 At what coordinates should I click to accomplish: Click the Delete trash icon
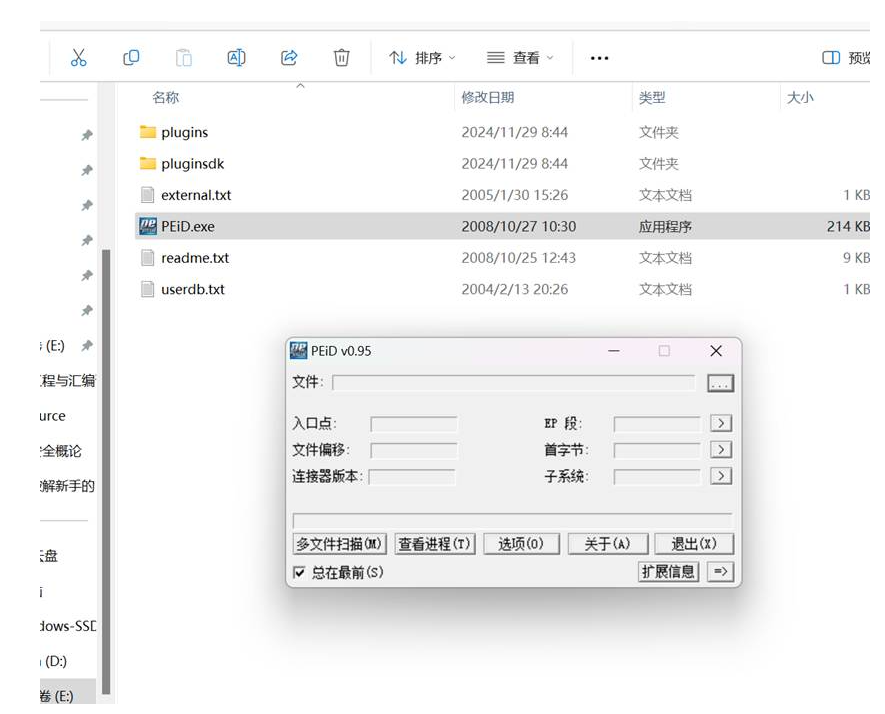tap(341, 58)
